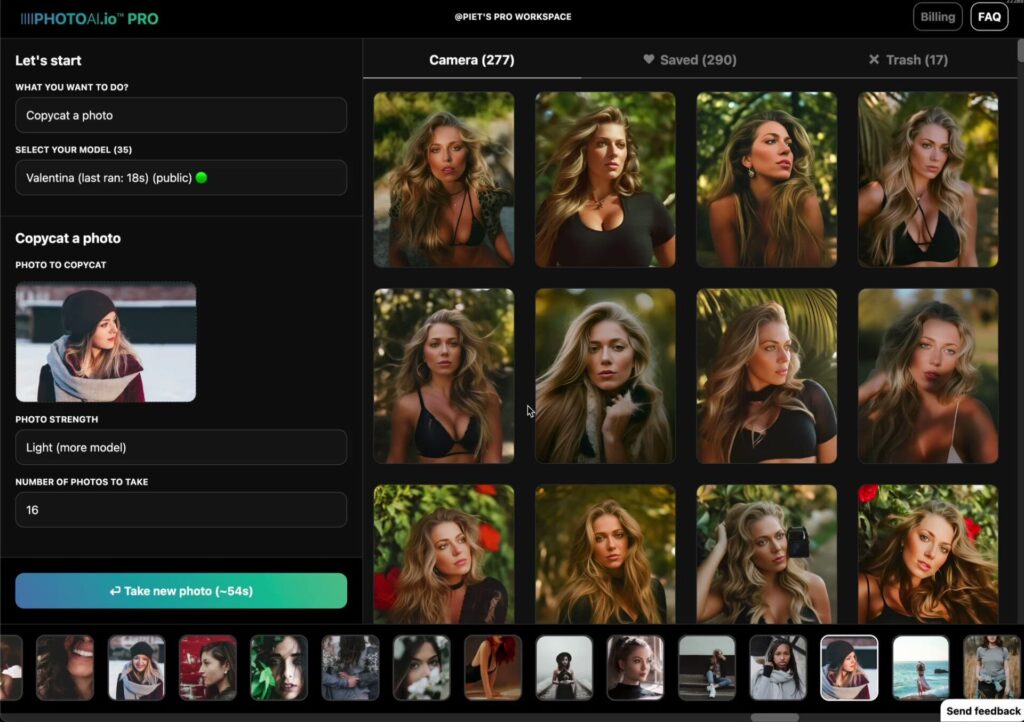Select the ponytail woman in black turtleneck thumbnail
The image size is (1024, 722).
tap(635, 667)
